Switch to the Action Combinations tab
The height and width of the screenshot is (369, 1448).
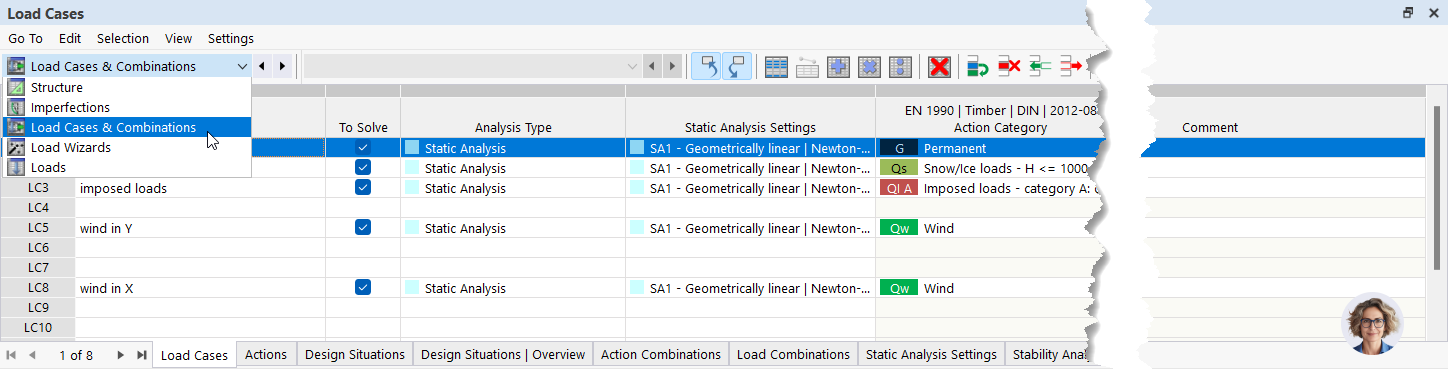pos(661,355)
